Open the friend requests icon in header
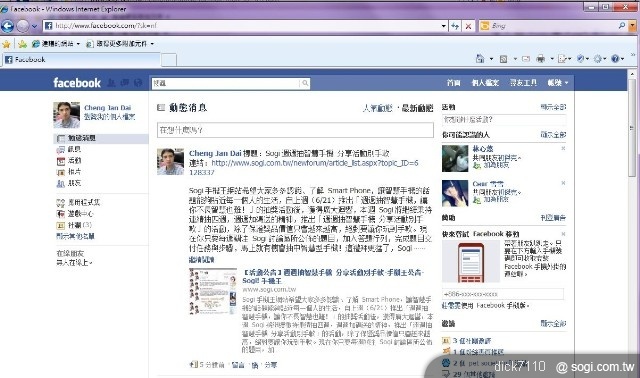The width and height of the screenshot is (640, 378). [x=111, y=83]
